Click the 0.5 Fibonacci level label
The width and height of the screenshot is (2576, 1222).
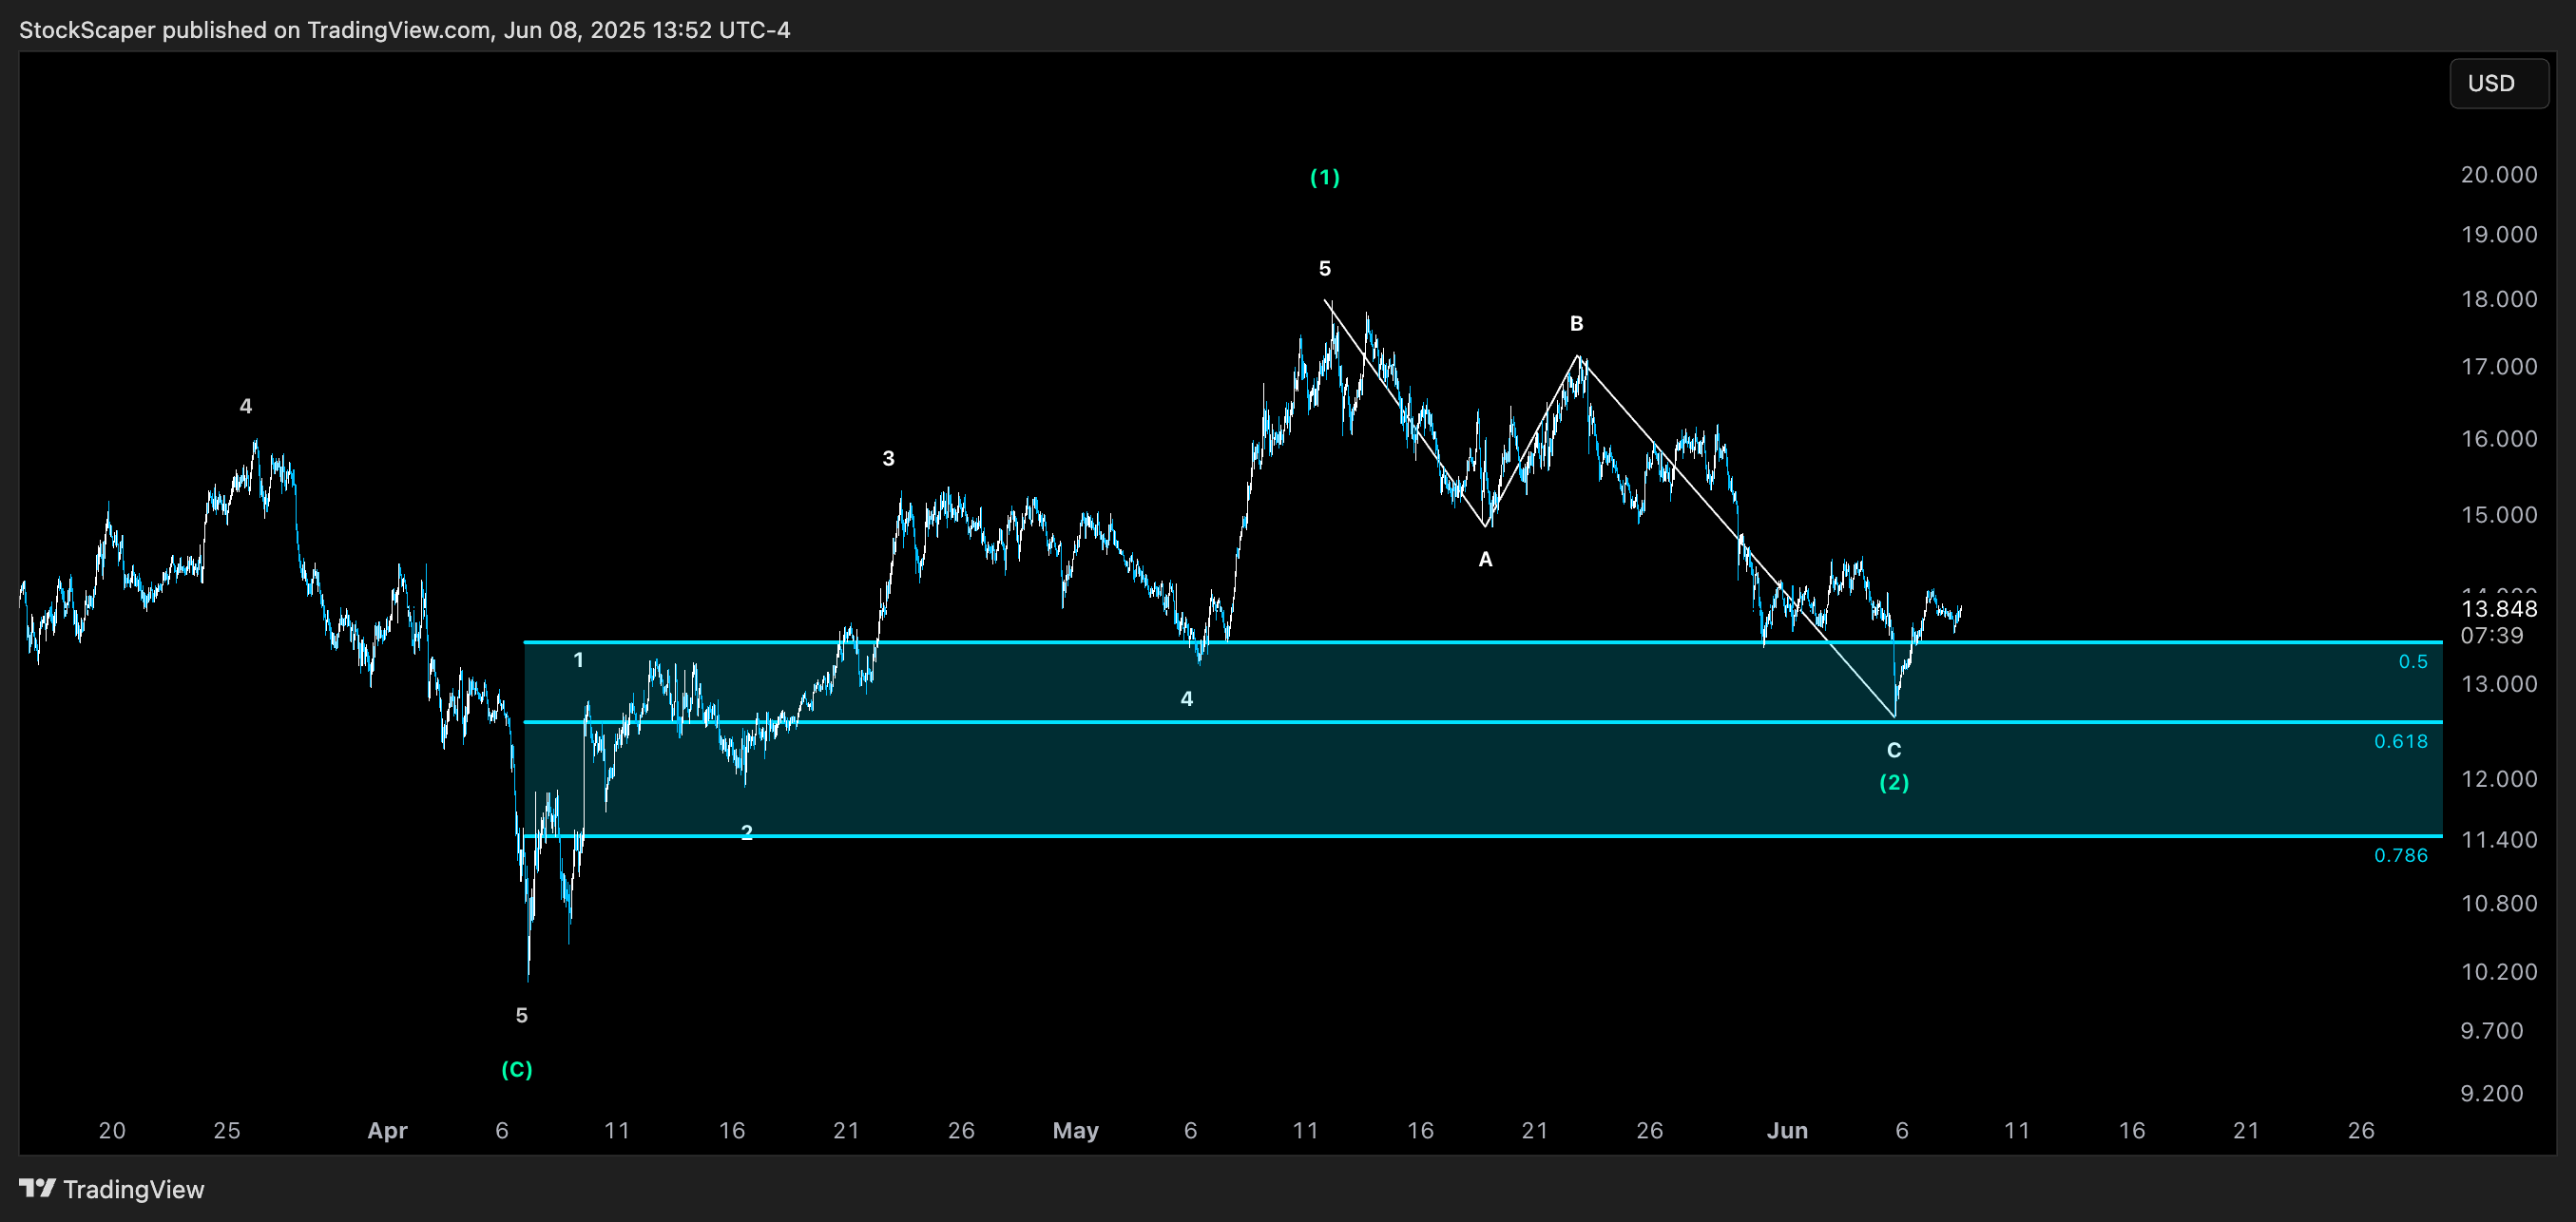click(x=2413, y=662)
